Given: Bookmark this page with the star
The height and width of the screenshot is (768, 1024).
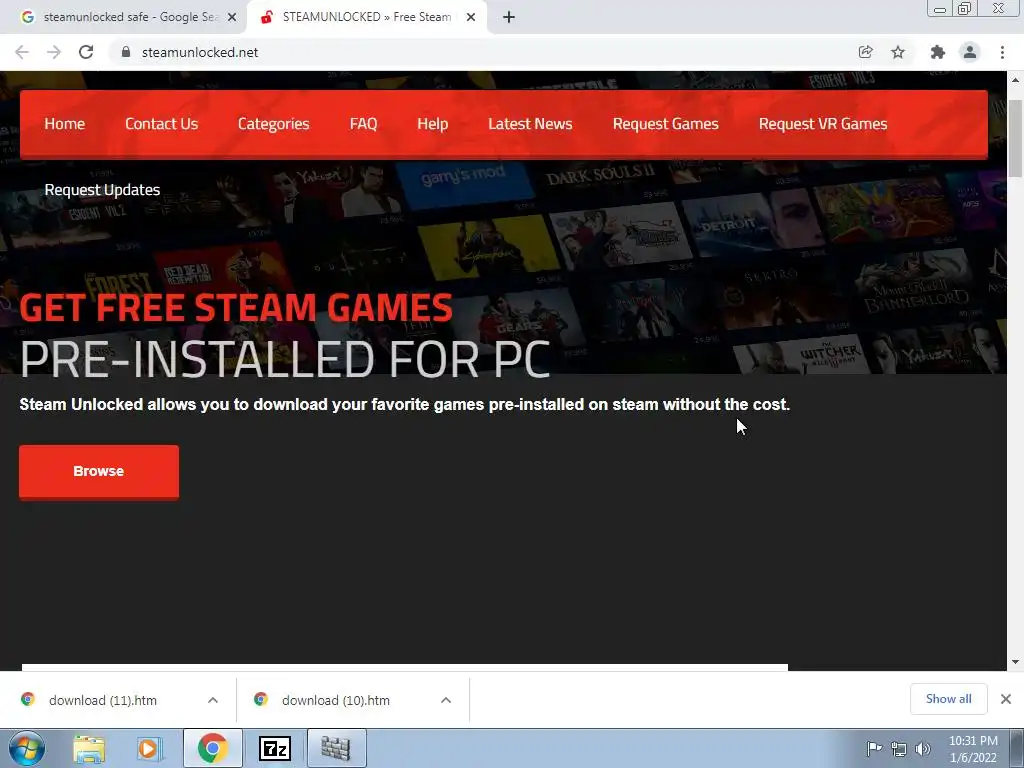Looking at the screenshot, I should [898, 52].
